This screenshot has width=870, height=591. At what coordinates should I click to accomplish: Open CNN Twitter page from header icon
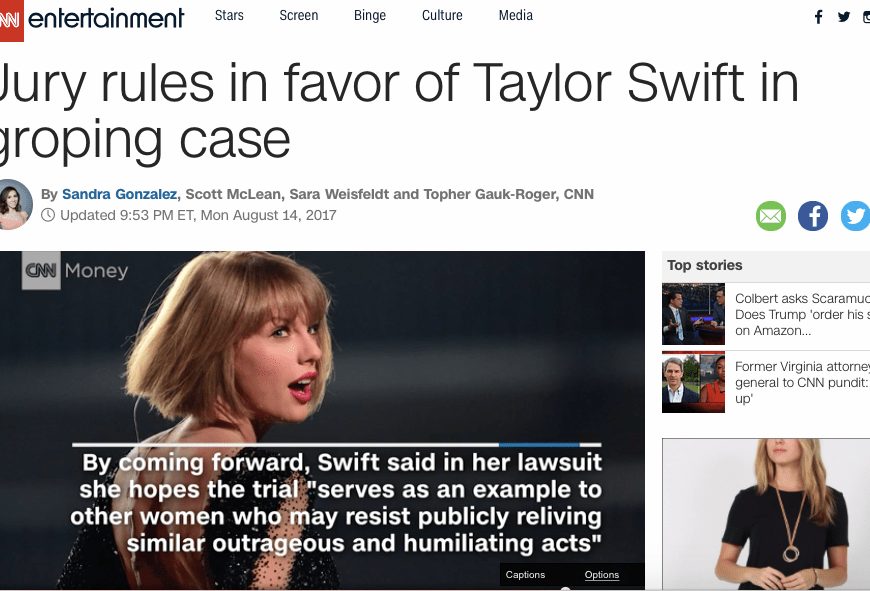click(x=844, y=17)
